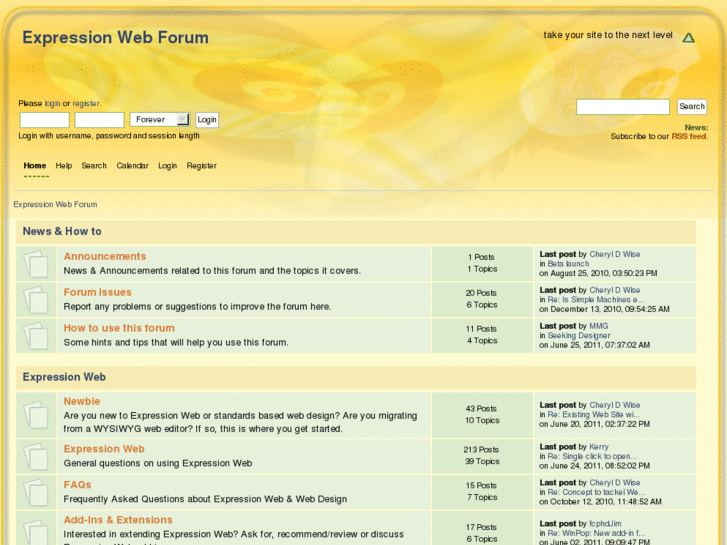727x545 pixels.
Task: View MMG's user profile link
Action: 599,326
